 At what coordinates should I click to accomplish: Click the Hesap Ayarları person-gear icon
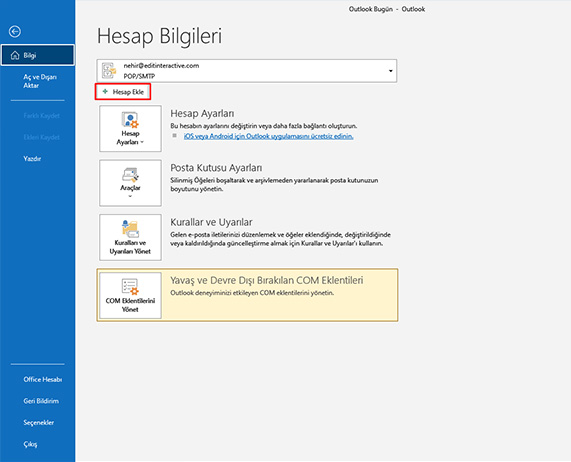[130, 120]
